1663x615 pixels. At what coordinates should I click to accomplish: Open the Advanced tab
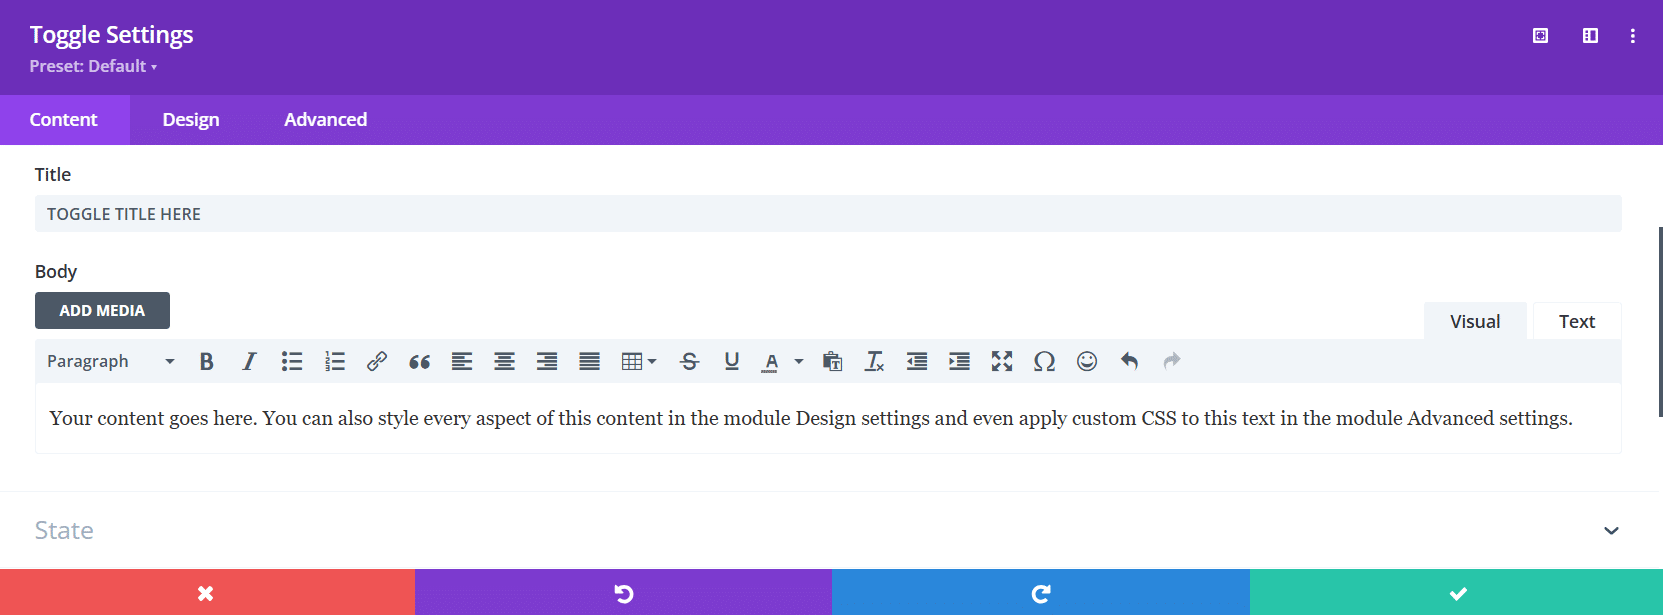point(326,120)
